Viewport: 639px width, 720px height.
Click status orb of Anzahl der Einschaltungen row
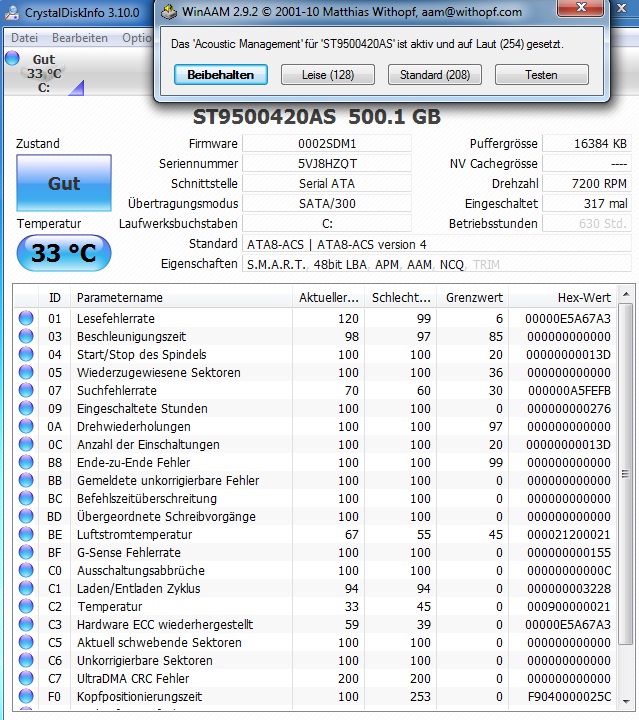[26, 444]
